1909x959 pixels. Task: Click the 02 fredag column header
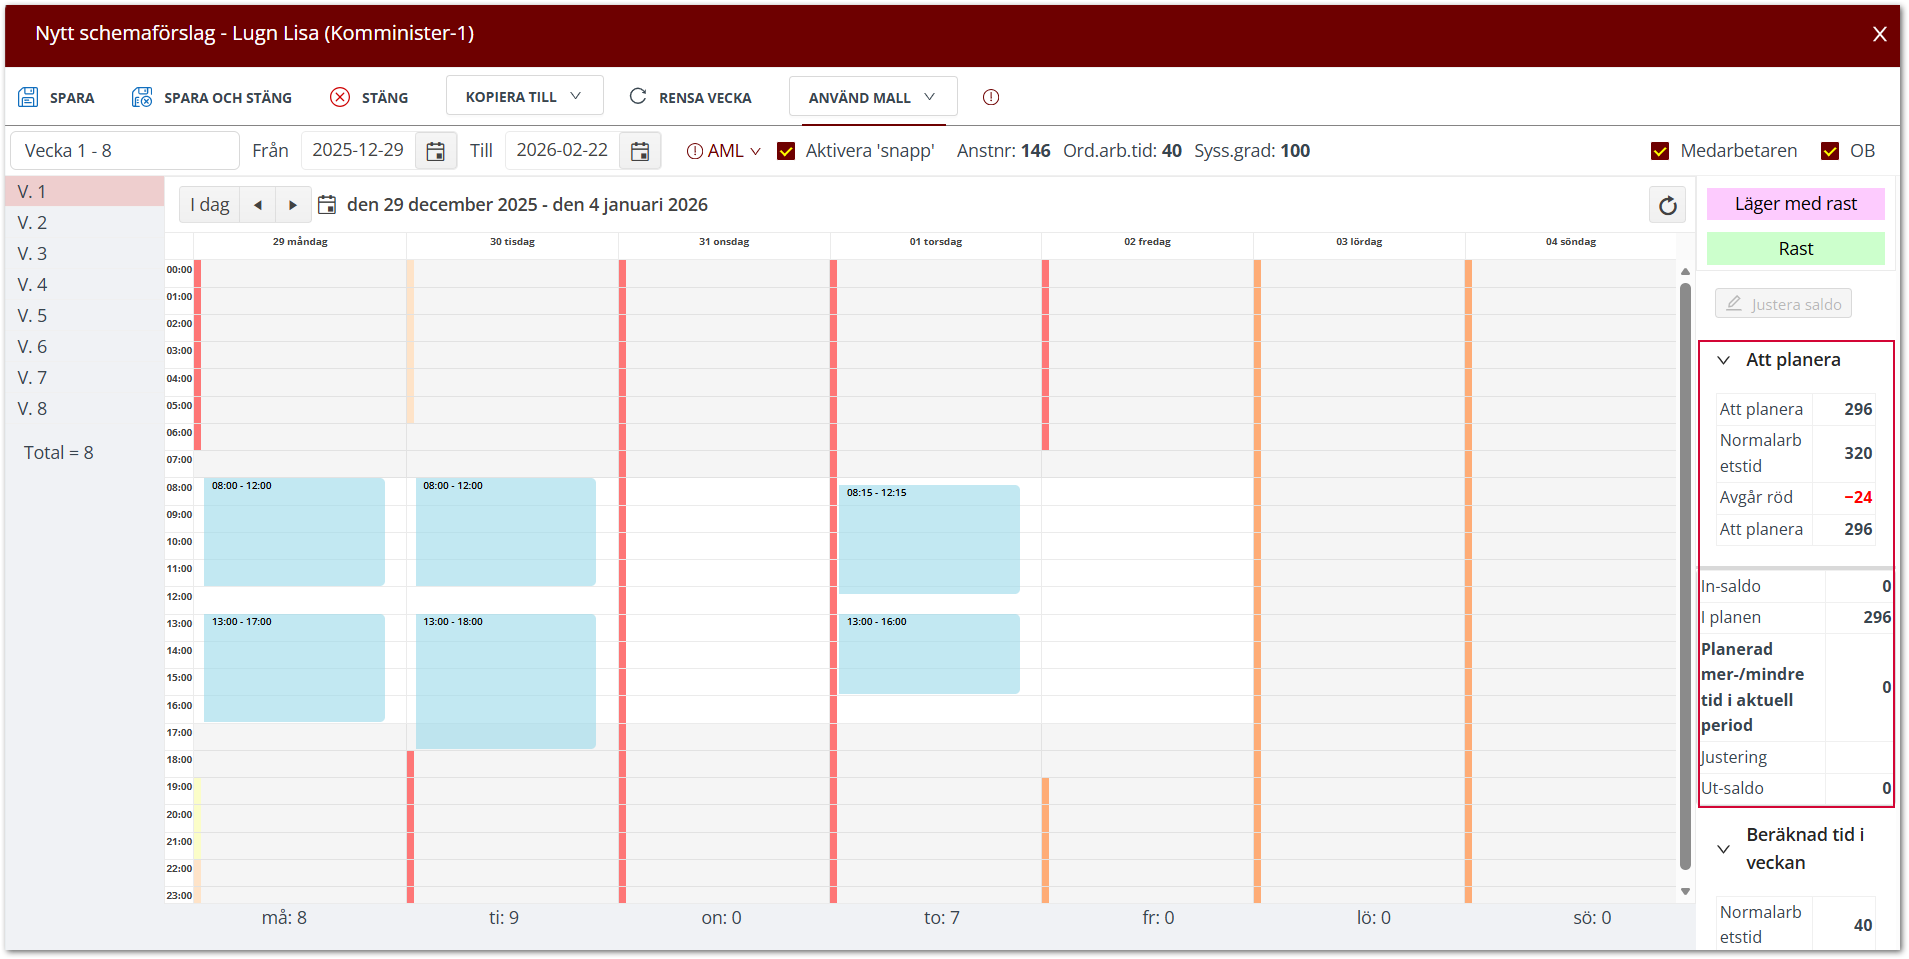1147,242
